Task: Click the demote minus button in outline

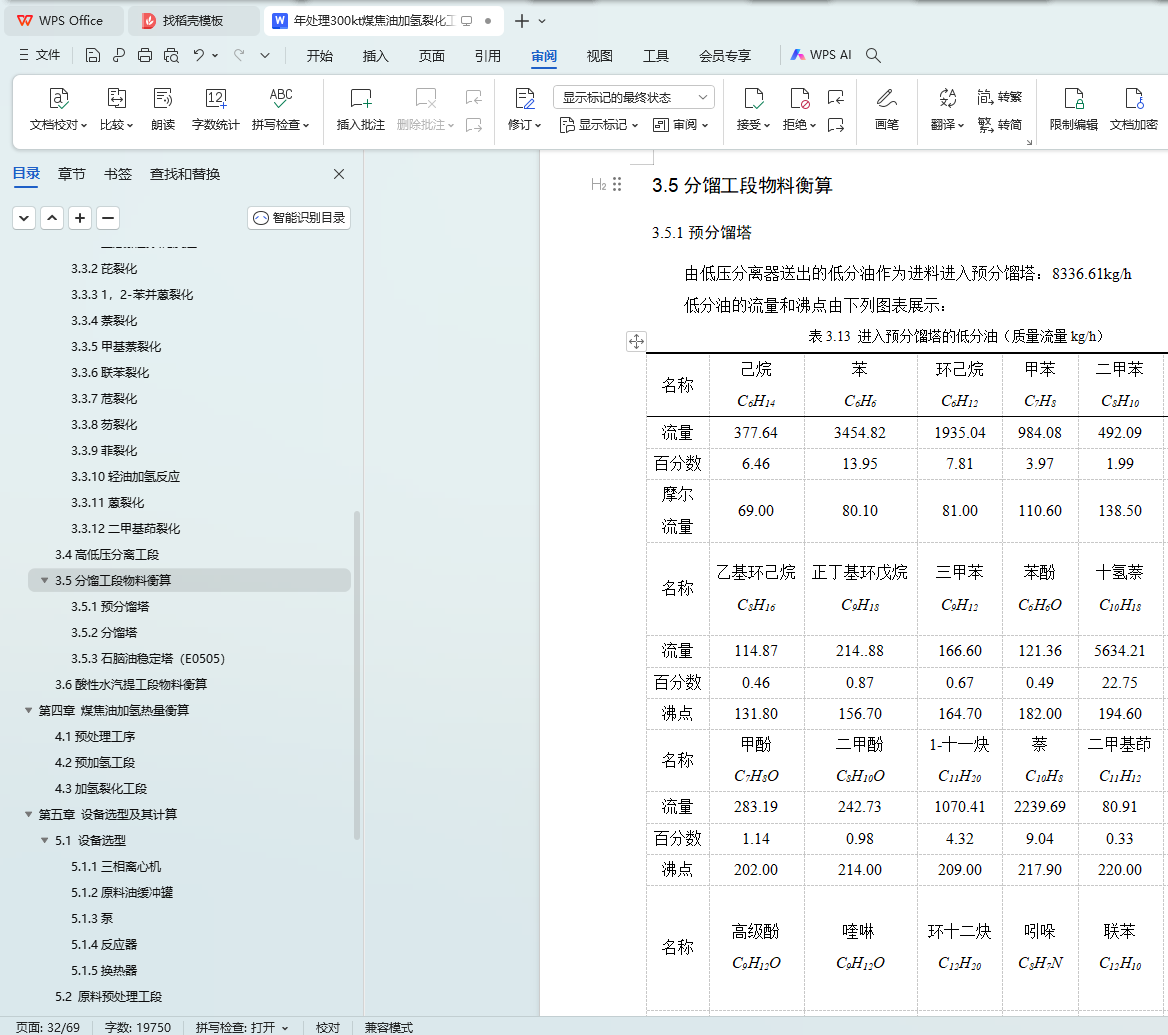Action: [108, 218]
